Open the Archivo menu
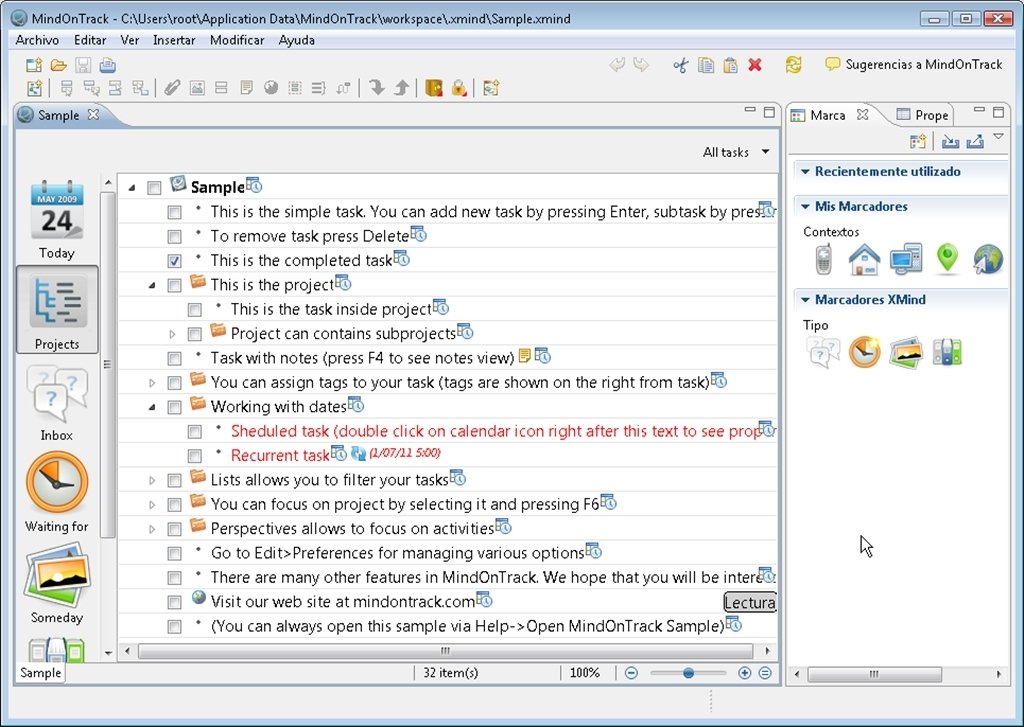 tap(37, 40)
